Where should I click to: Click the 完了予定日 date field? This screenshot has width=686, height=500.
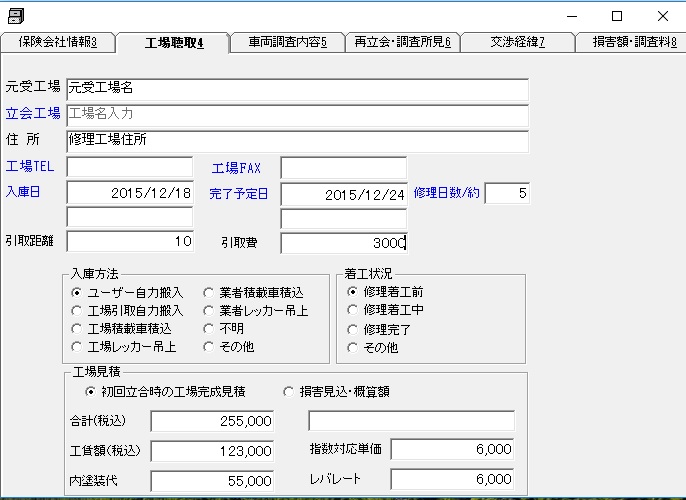tap(344, 194)
